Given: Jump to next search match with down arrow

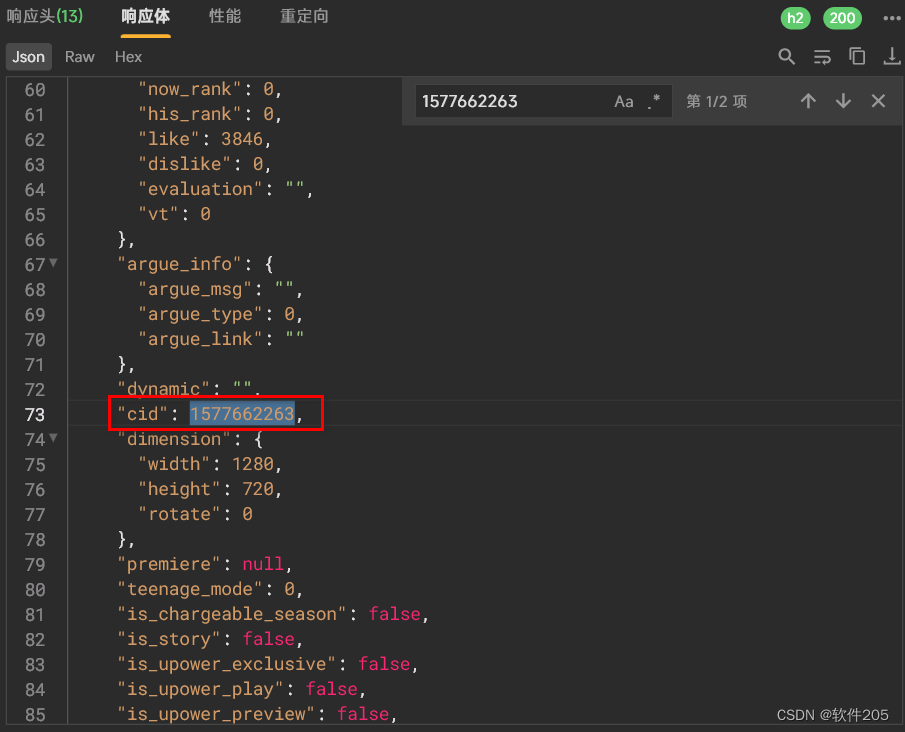Looking at the screenshot, I should tap(843, 101).
